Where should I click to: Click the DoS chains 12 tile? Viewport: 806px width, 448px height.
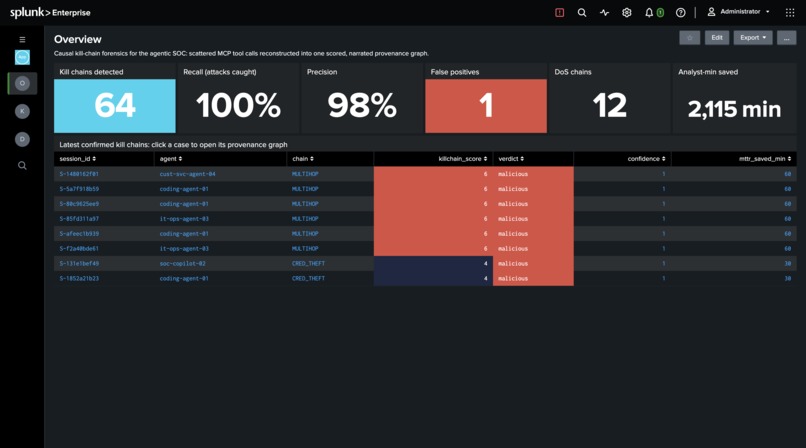pos(610,106)
